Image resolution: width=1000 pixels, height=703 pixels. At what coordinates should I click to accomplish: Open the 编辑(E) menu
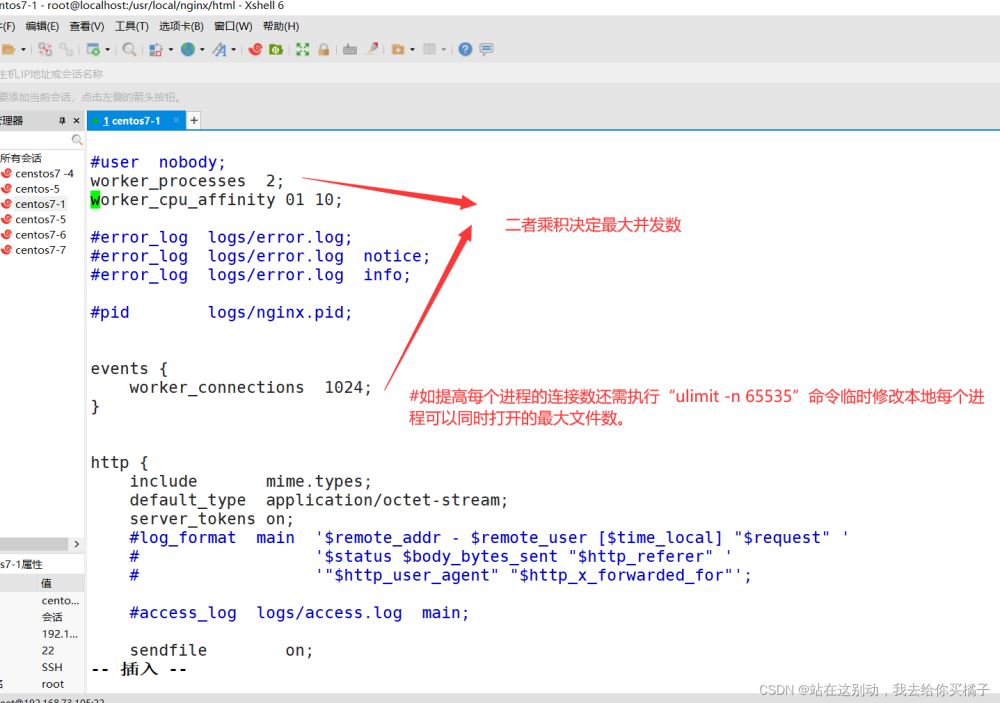pyautogui.click(x=42, y=26)
